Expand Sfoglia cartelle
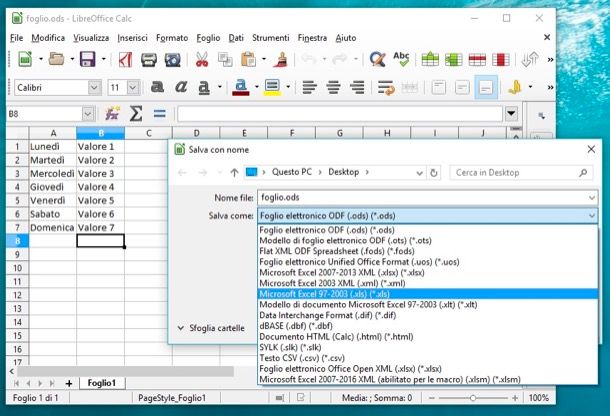Viewport: 610px width, 416px height. point(212,328)
